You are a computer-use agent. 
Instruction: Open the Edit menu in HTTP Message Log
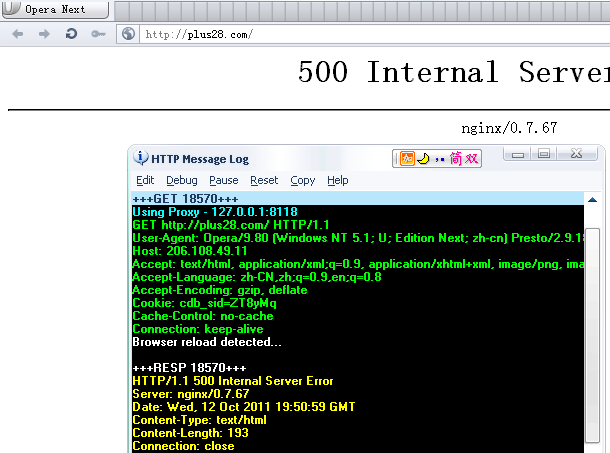click(145, 180)
